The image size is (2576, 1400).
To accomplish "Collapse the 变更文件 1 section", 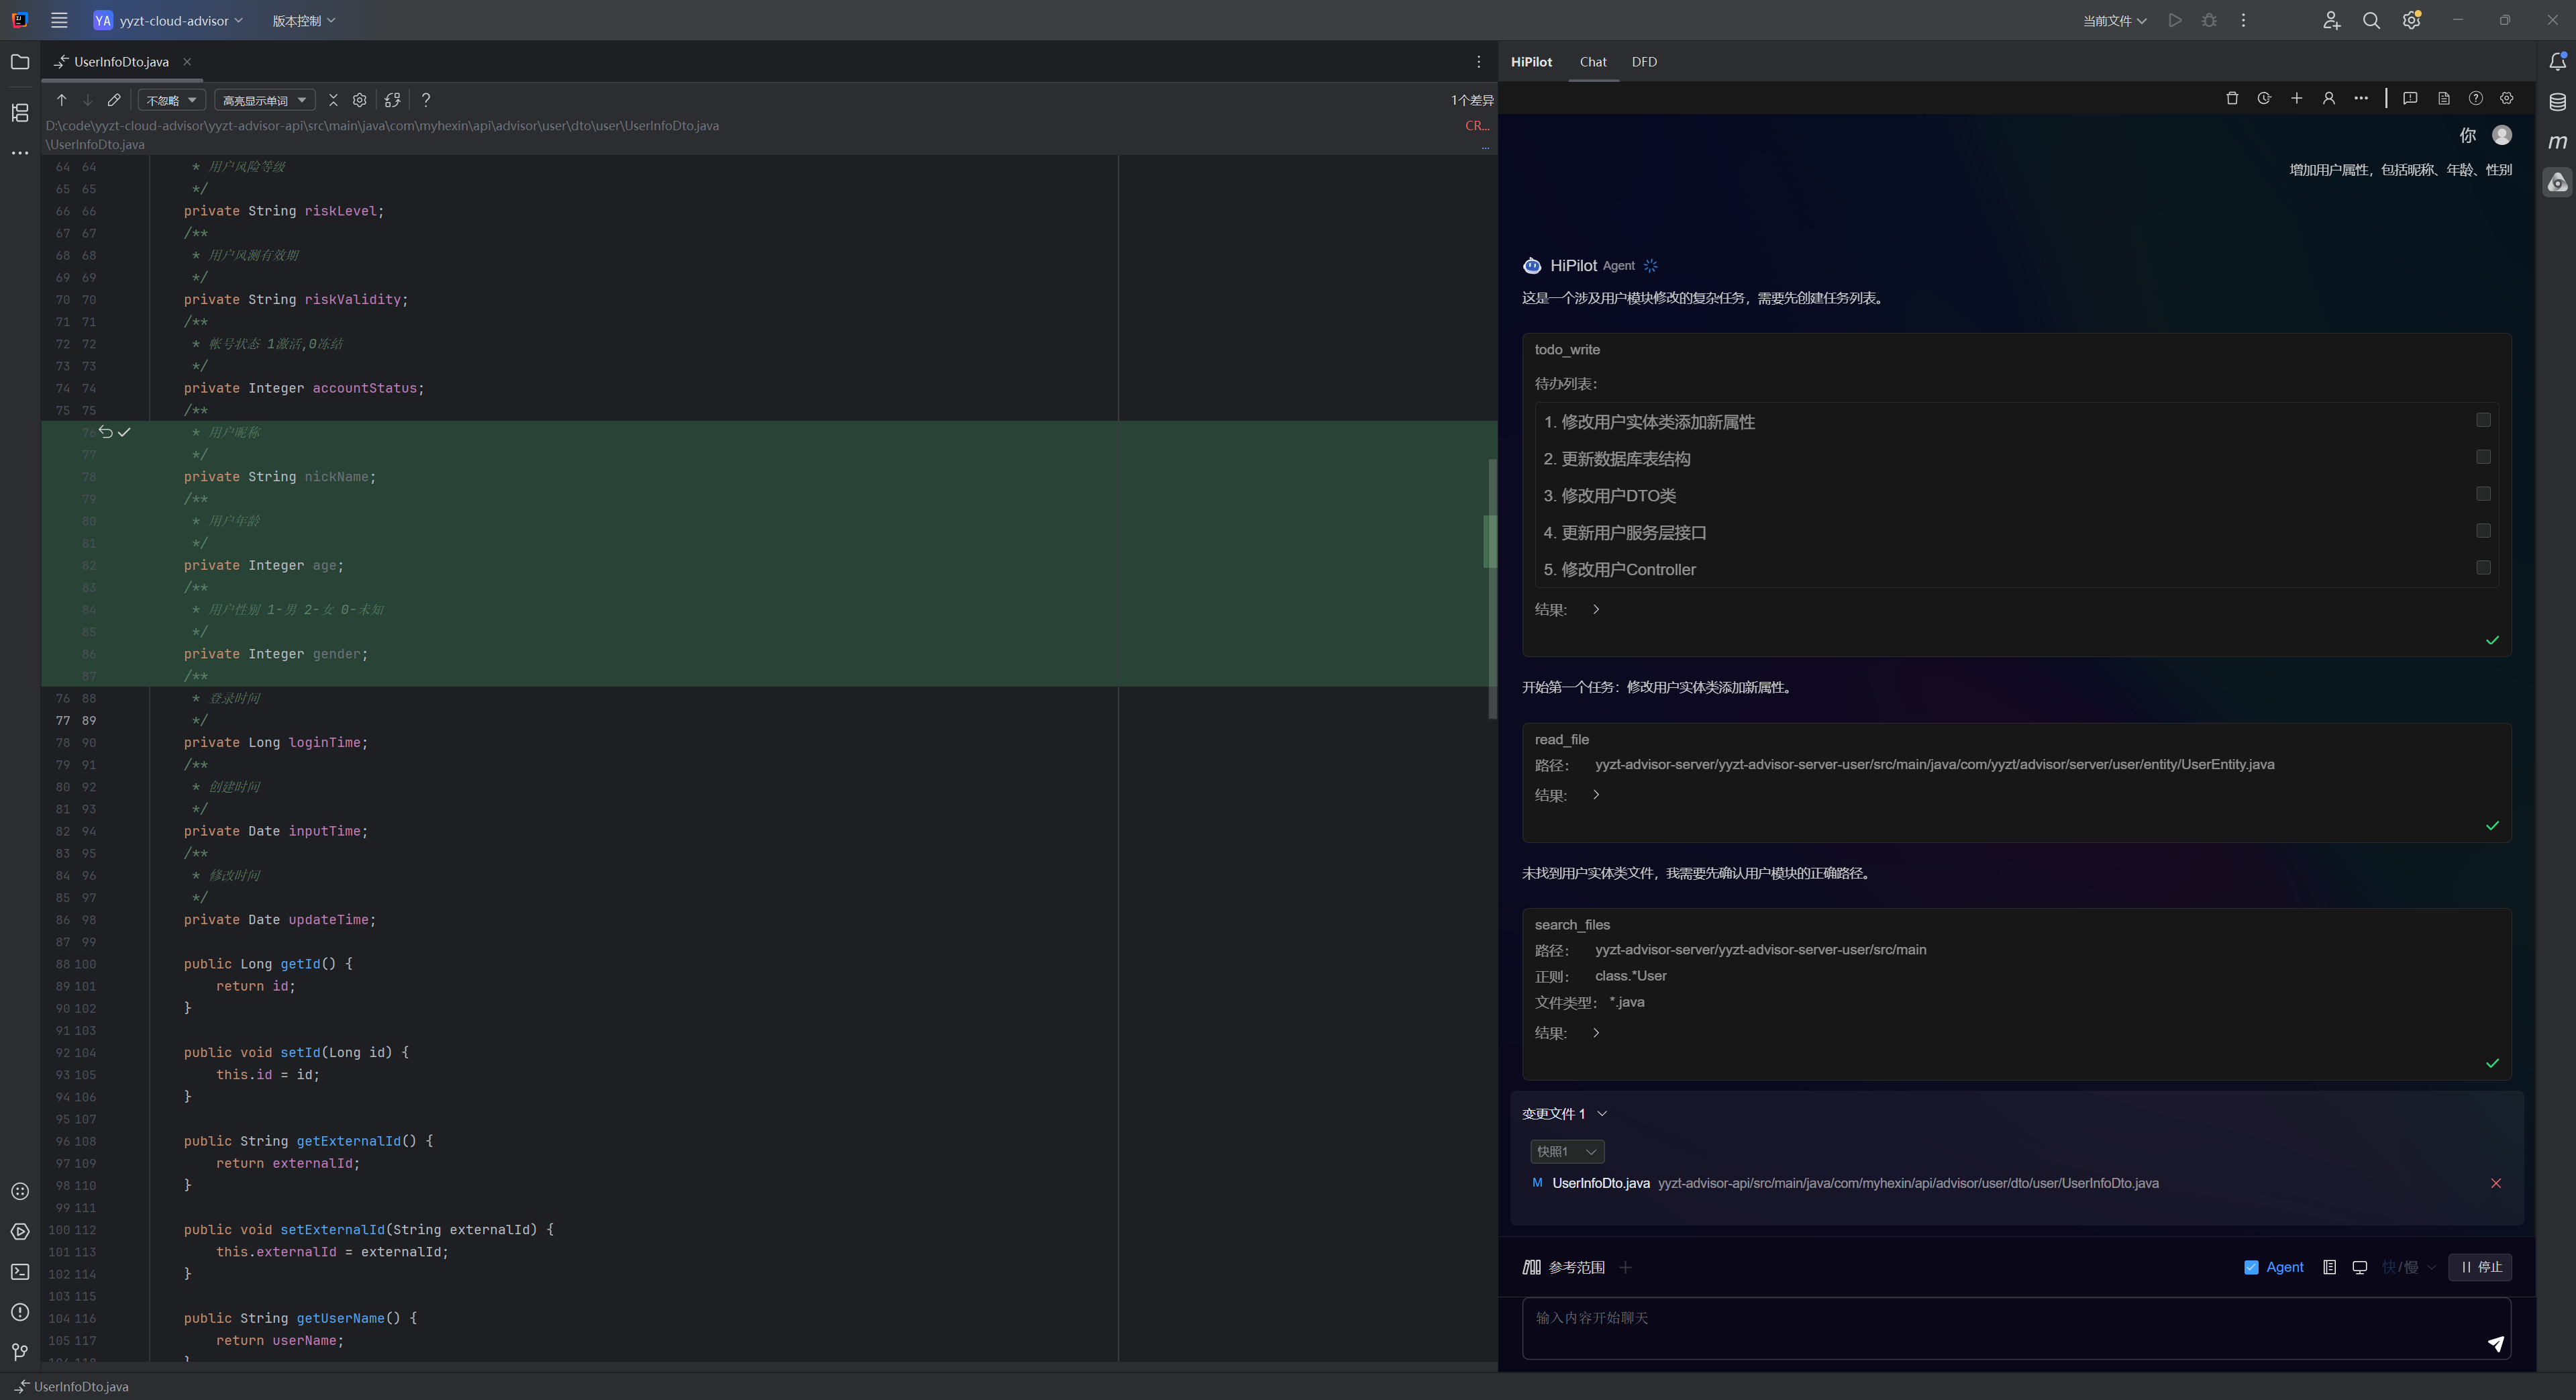I will (1602, 1114).
